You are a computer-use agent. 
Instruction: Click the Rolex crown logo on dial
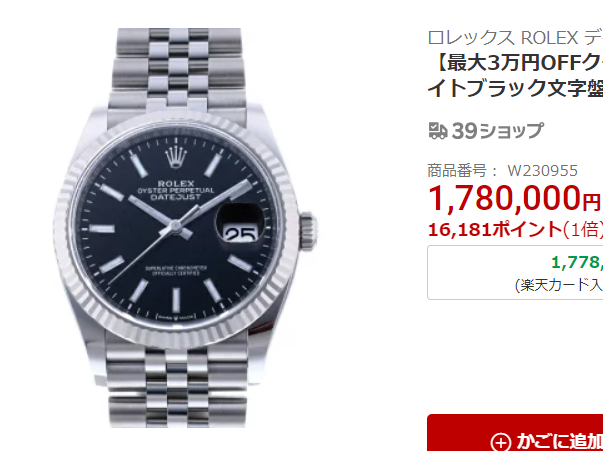click(176, 157)
